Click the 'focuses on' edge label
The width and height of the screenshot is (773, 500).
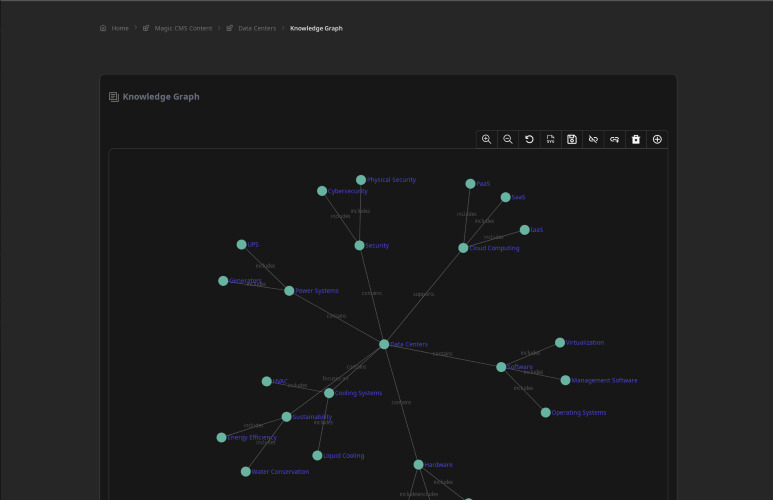click(335, 379)
